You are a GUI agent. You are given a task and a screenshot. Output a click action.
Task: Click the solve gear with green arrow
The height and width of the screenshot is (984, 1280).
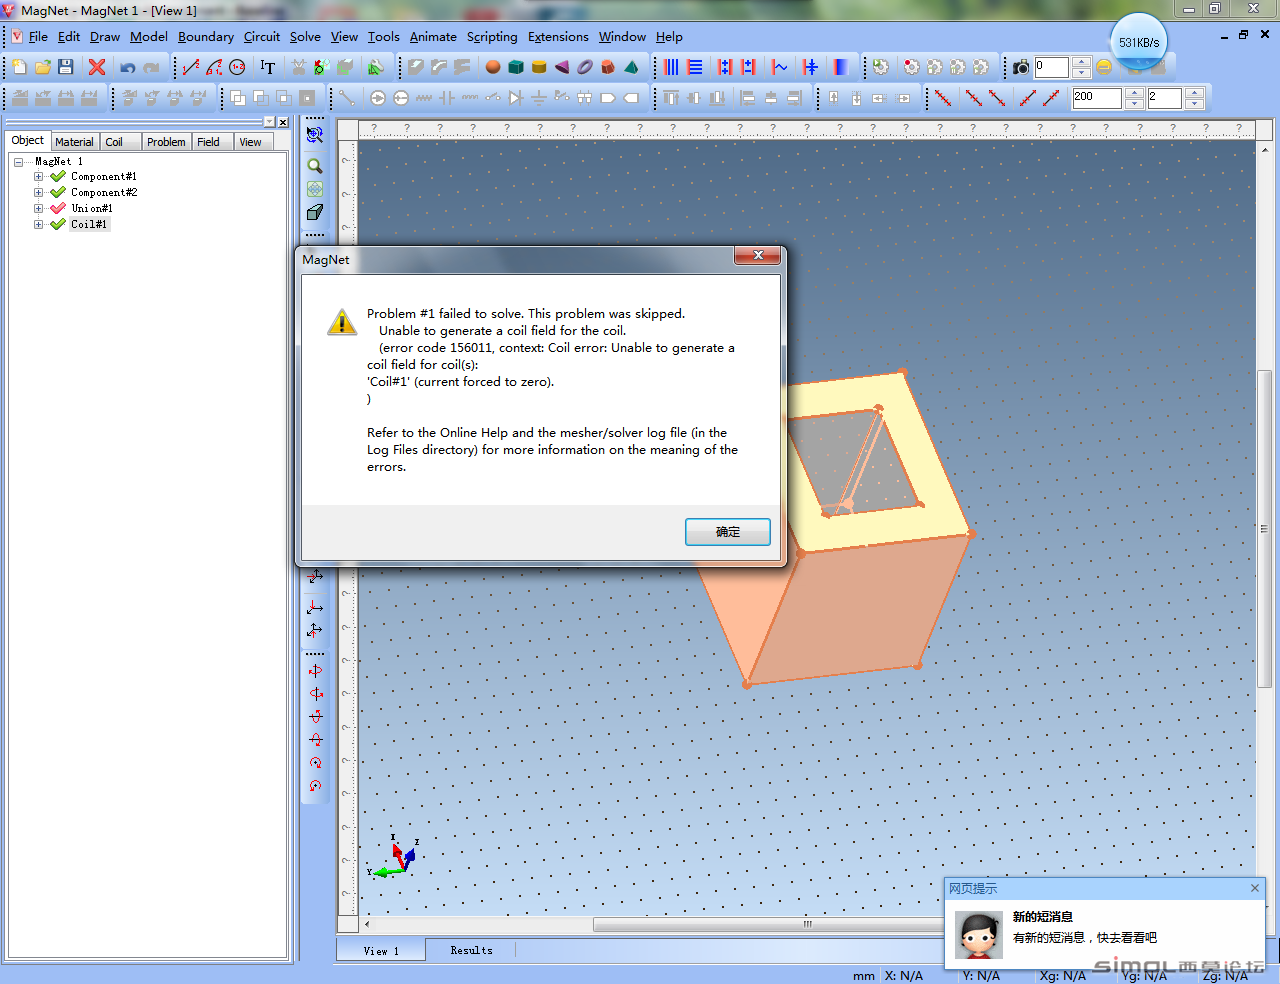tap(881, 67)
